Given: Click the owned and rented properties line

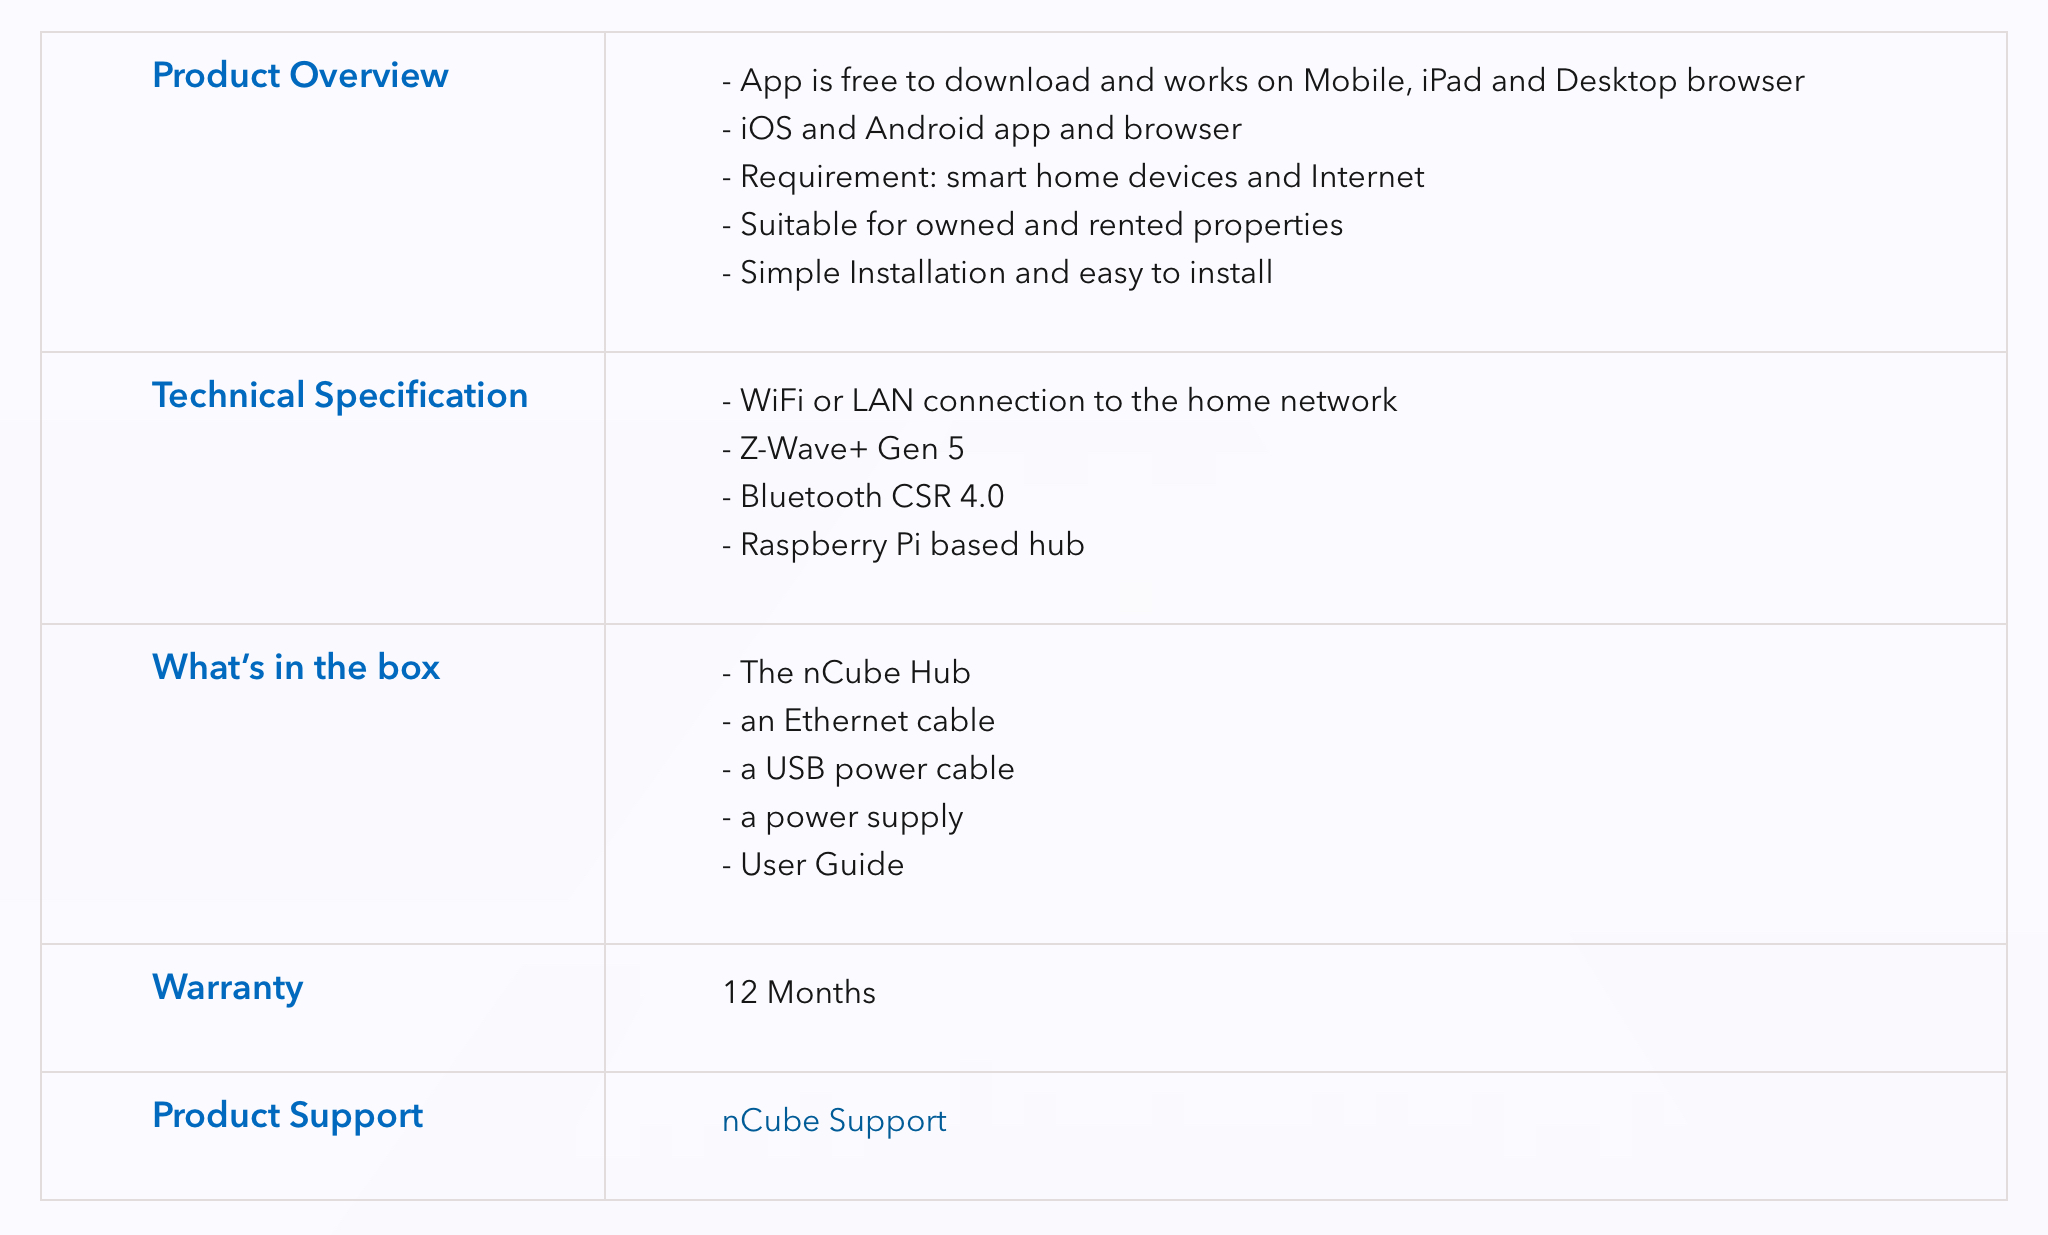Looking at the screenshot, I should point(1032,224).
